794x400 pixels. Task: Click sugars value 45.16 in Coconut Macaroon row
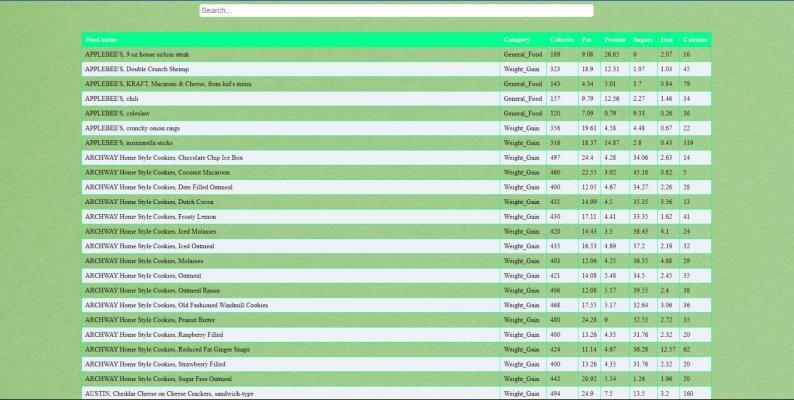(640, 172)
